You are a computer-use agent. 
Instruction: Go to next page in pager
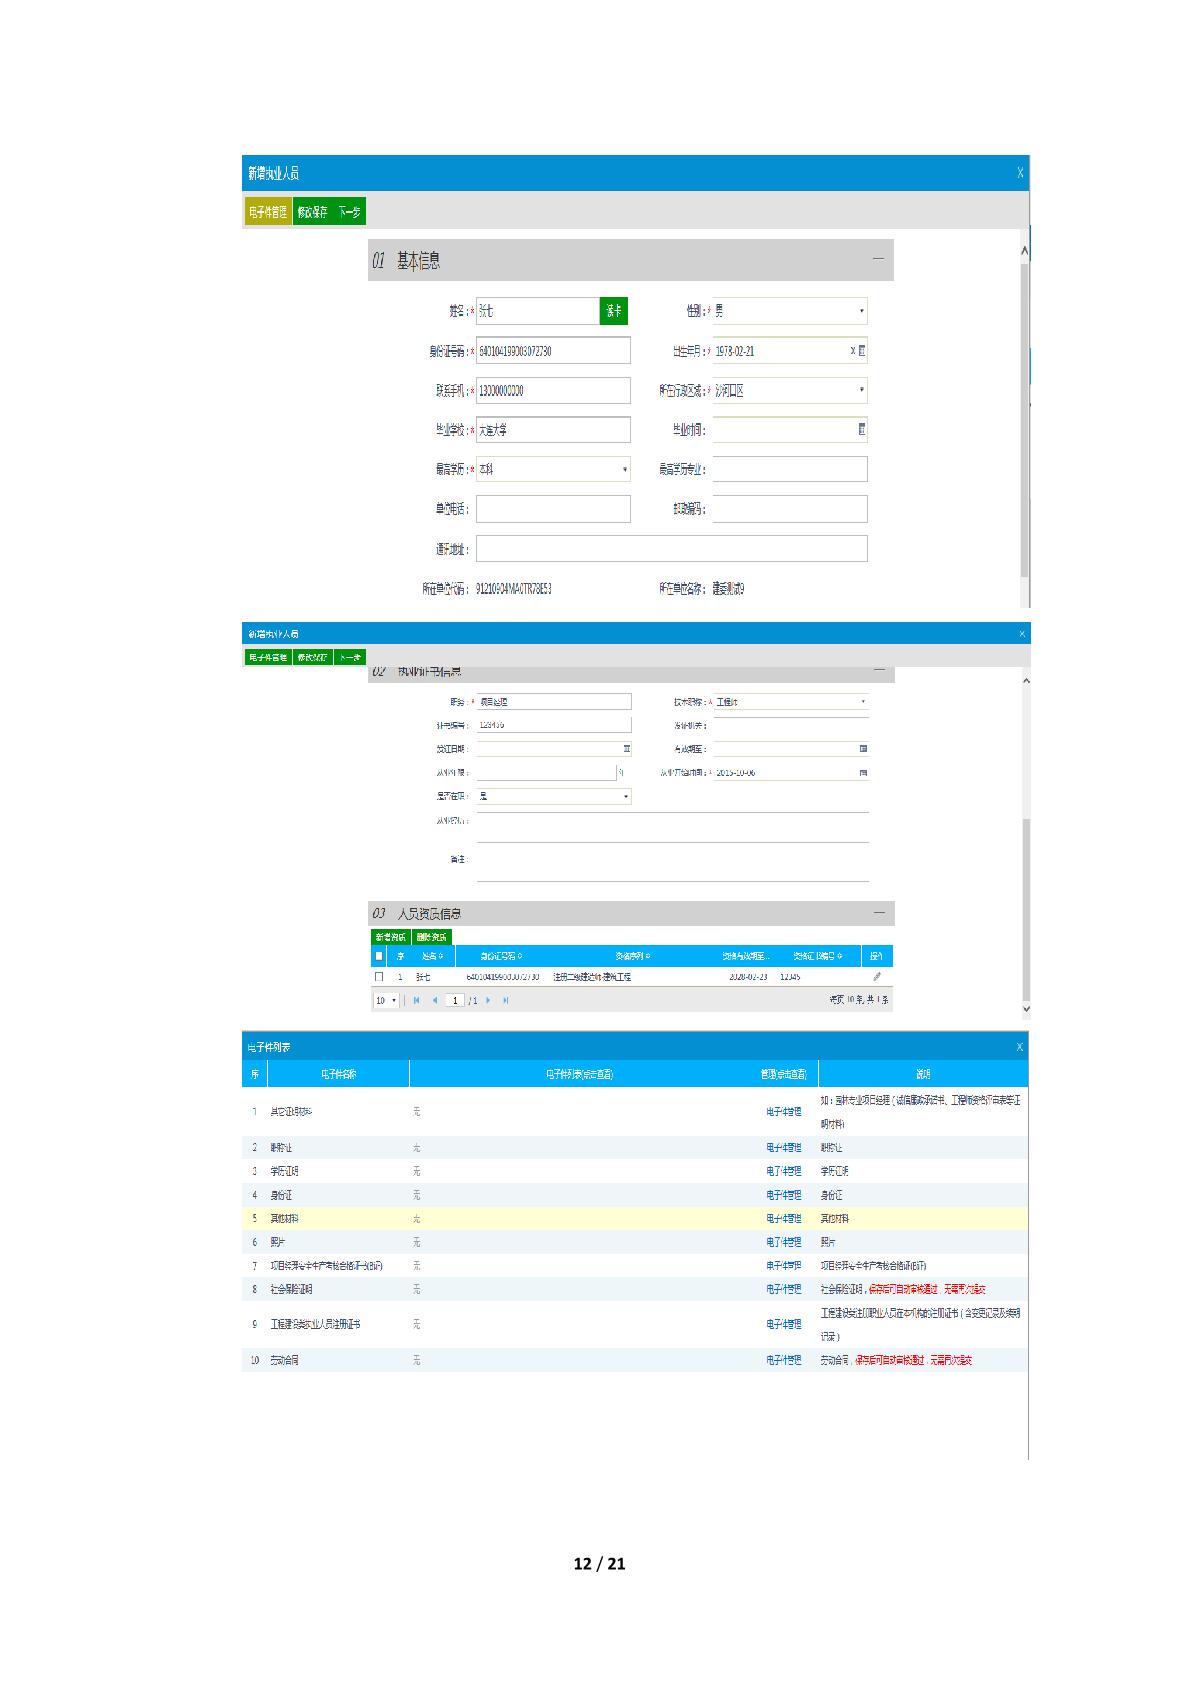point(488,1000)
